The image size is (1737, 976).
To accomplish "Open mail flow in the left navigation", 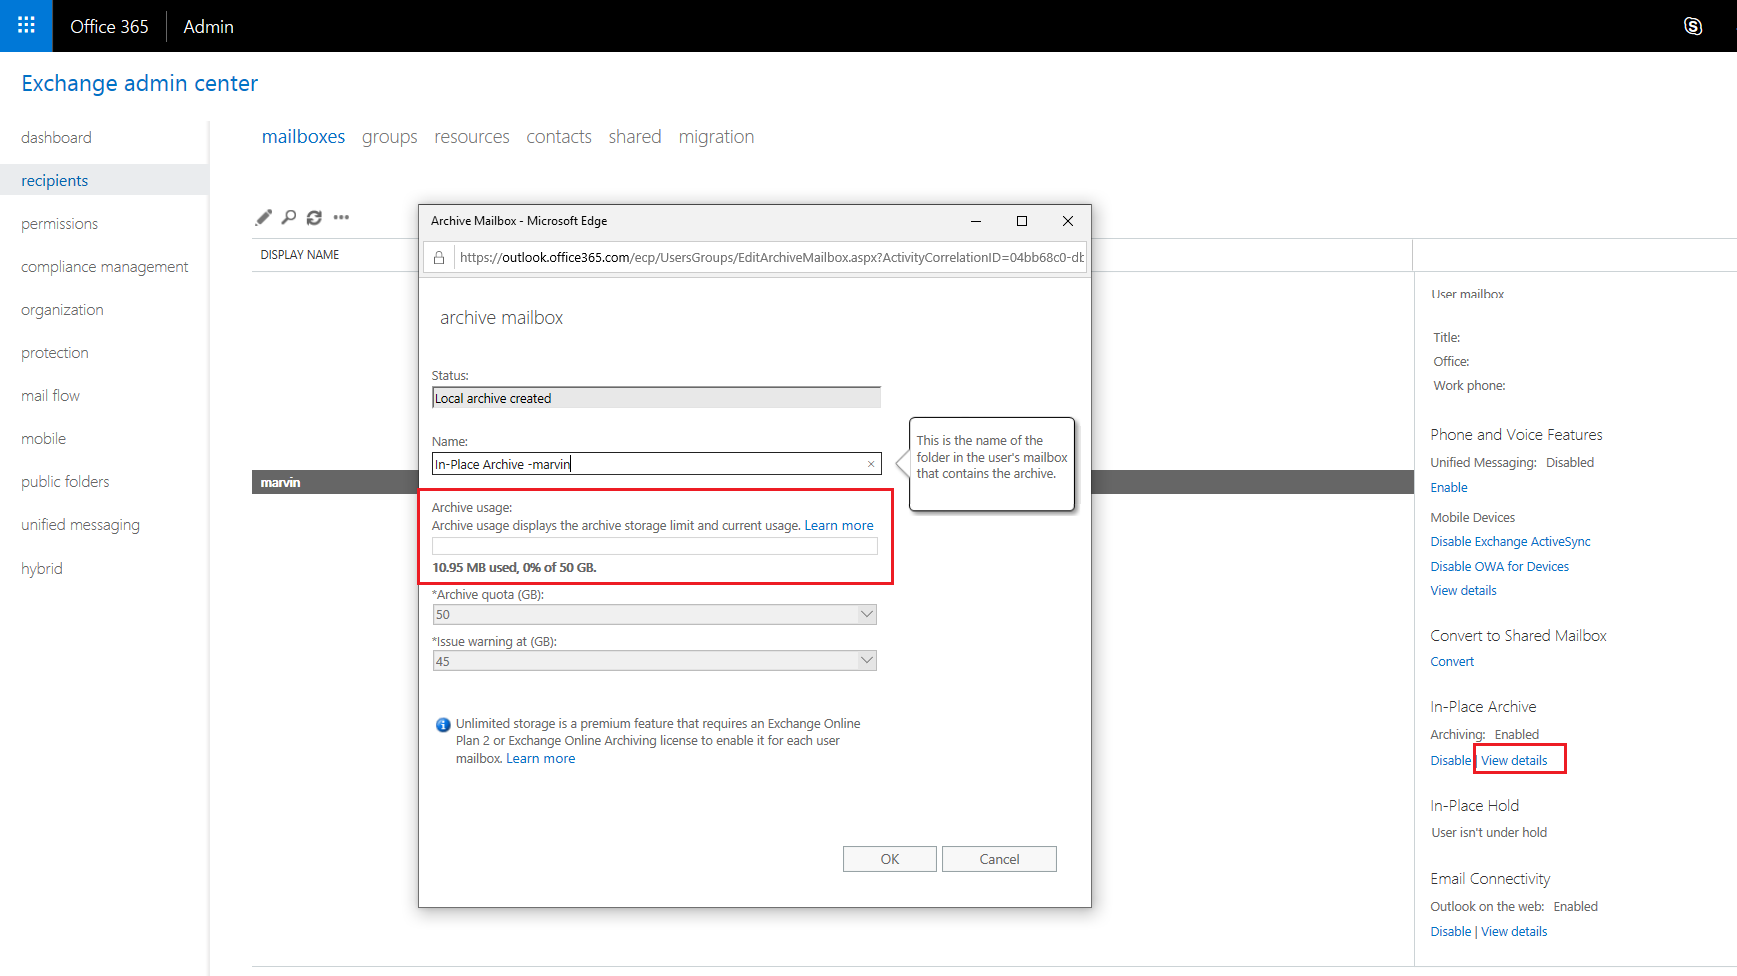I will click(51, 396).
